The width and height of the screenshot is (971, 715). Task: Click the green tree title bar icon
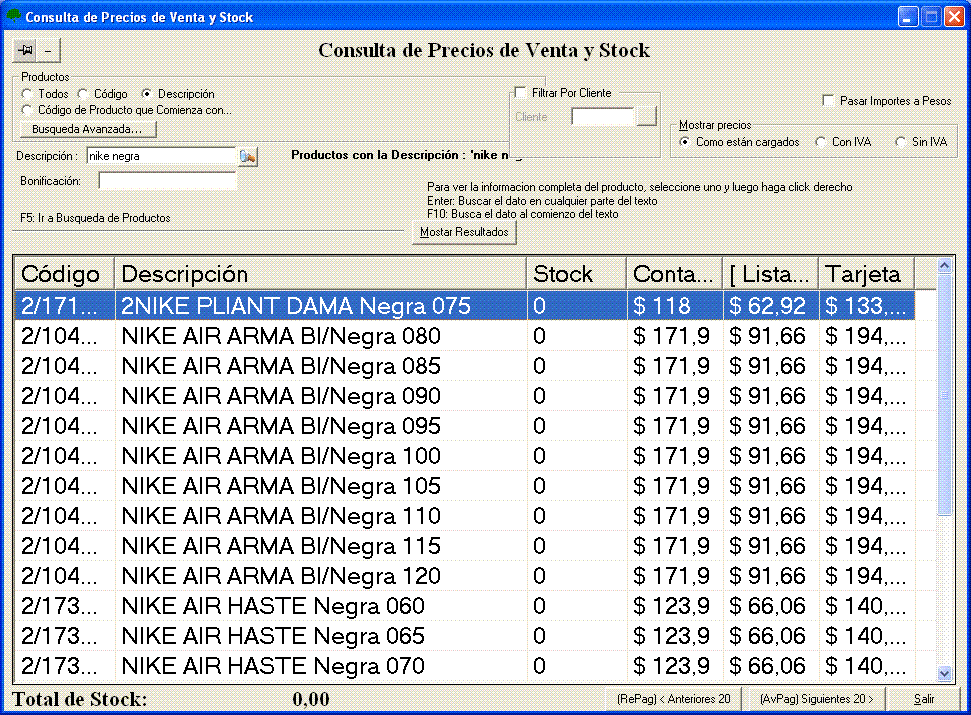click(12, 16)
